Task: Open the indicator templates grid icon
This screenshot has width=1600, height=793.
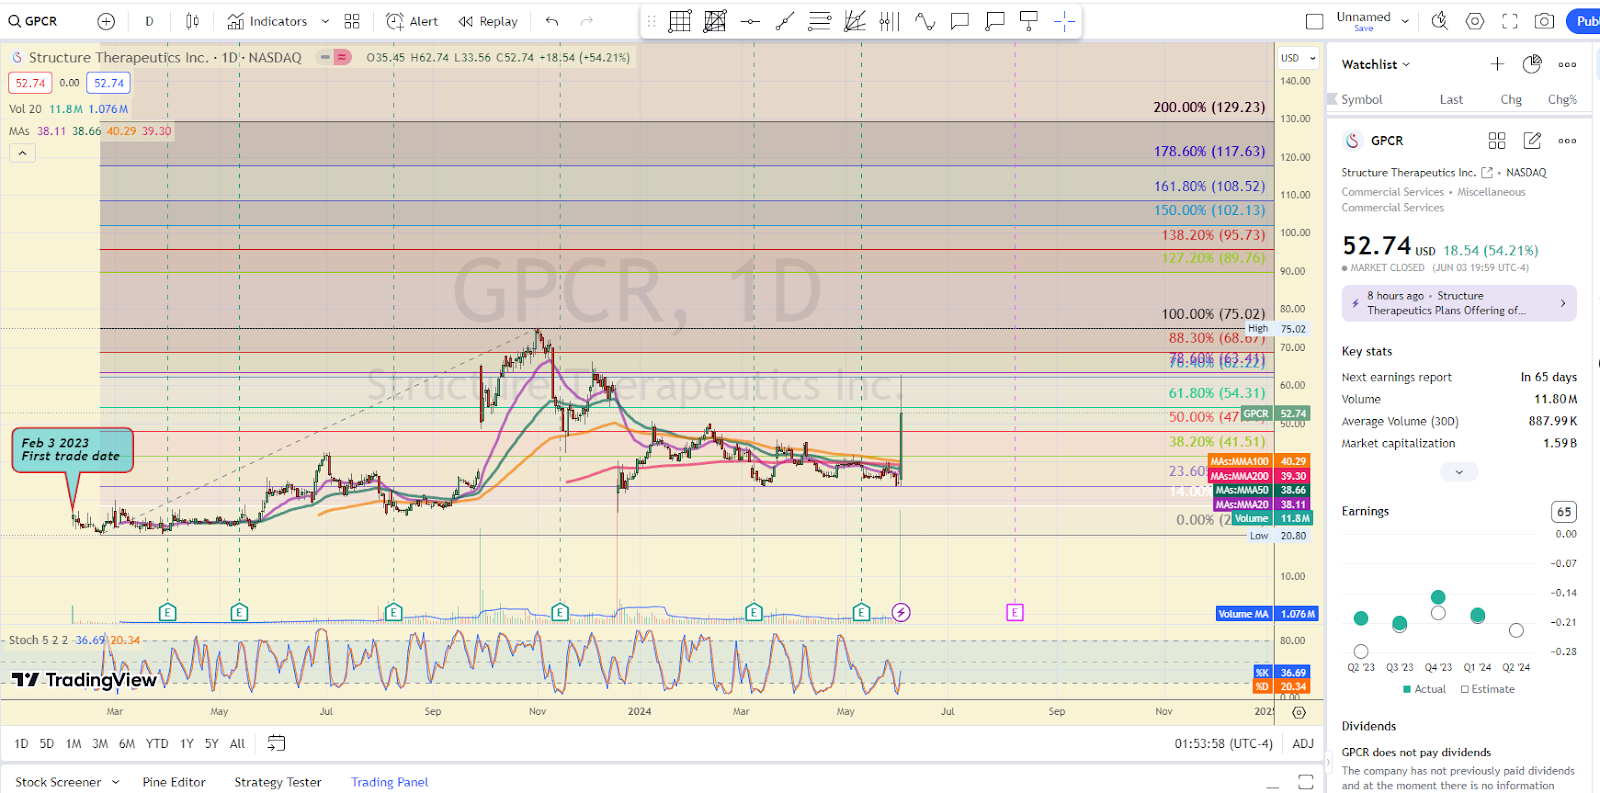Action: tap(352, 21)
